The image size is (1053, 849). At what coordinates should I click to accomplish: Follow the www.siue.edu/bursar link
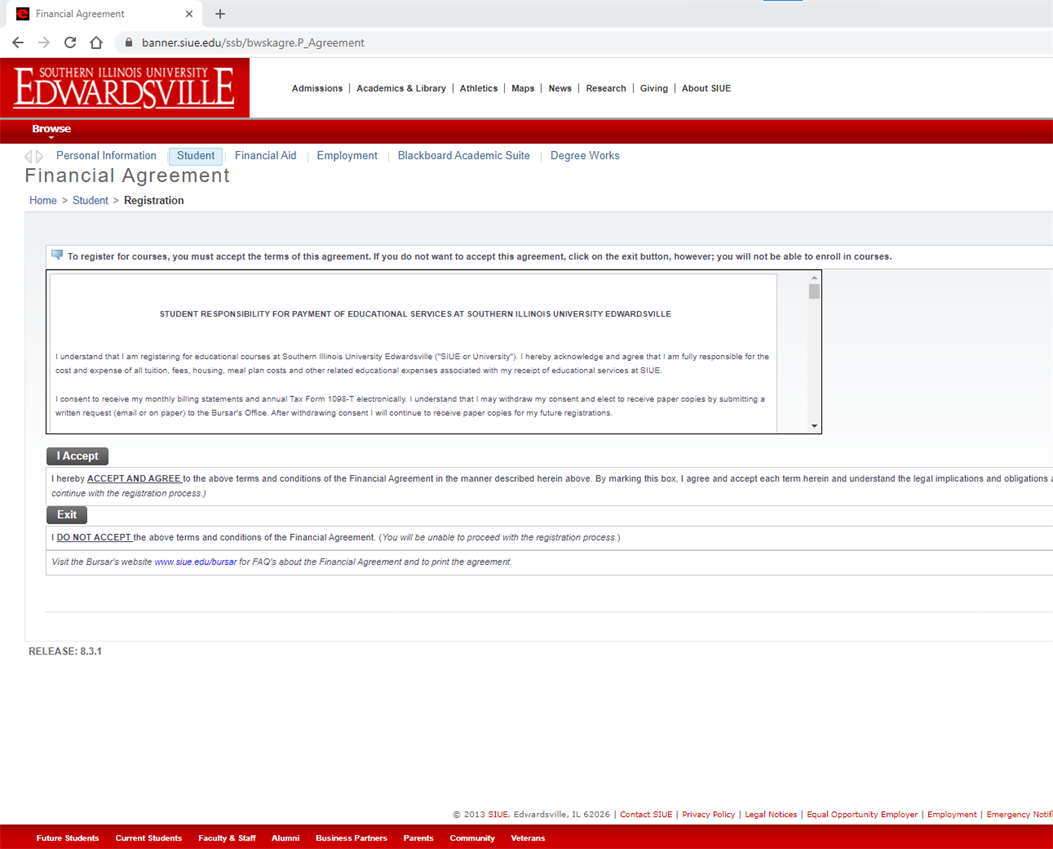(195, 562)
